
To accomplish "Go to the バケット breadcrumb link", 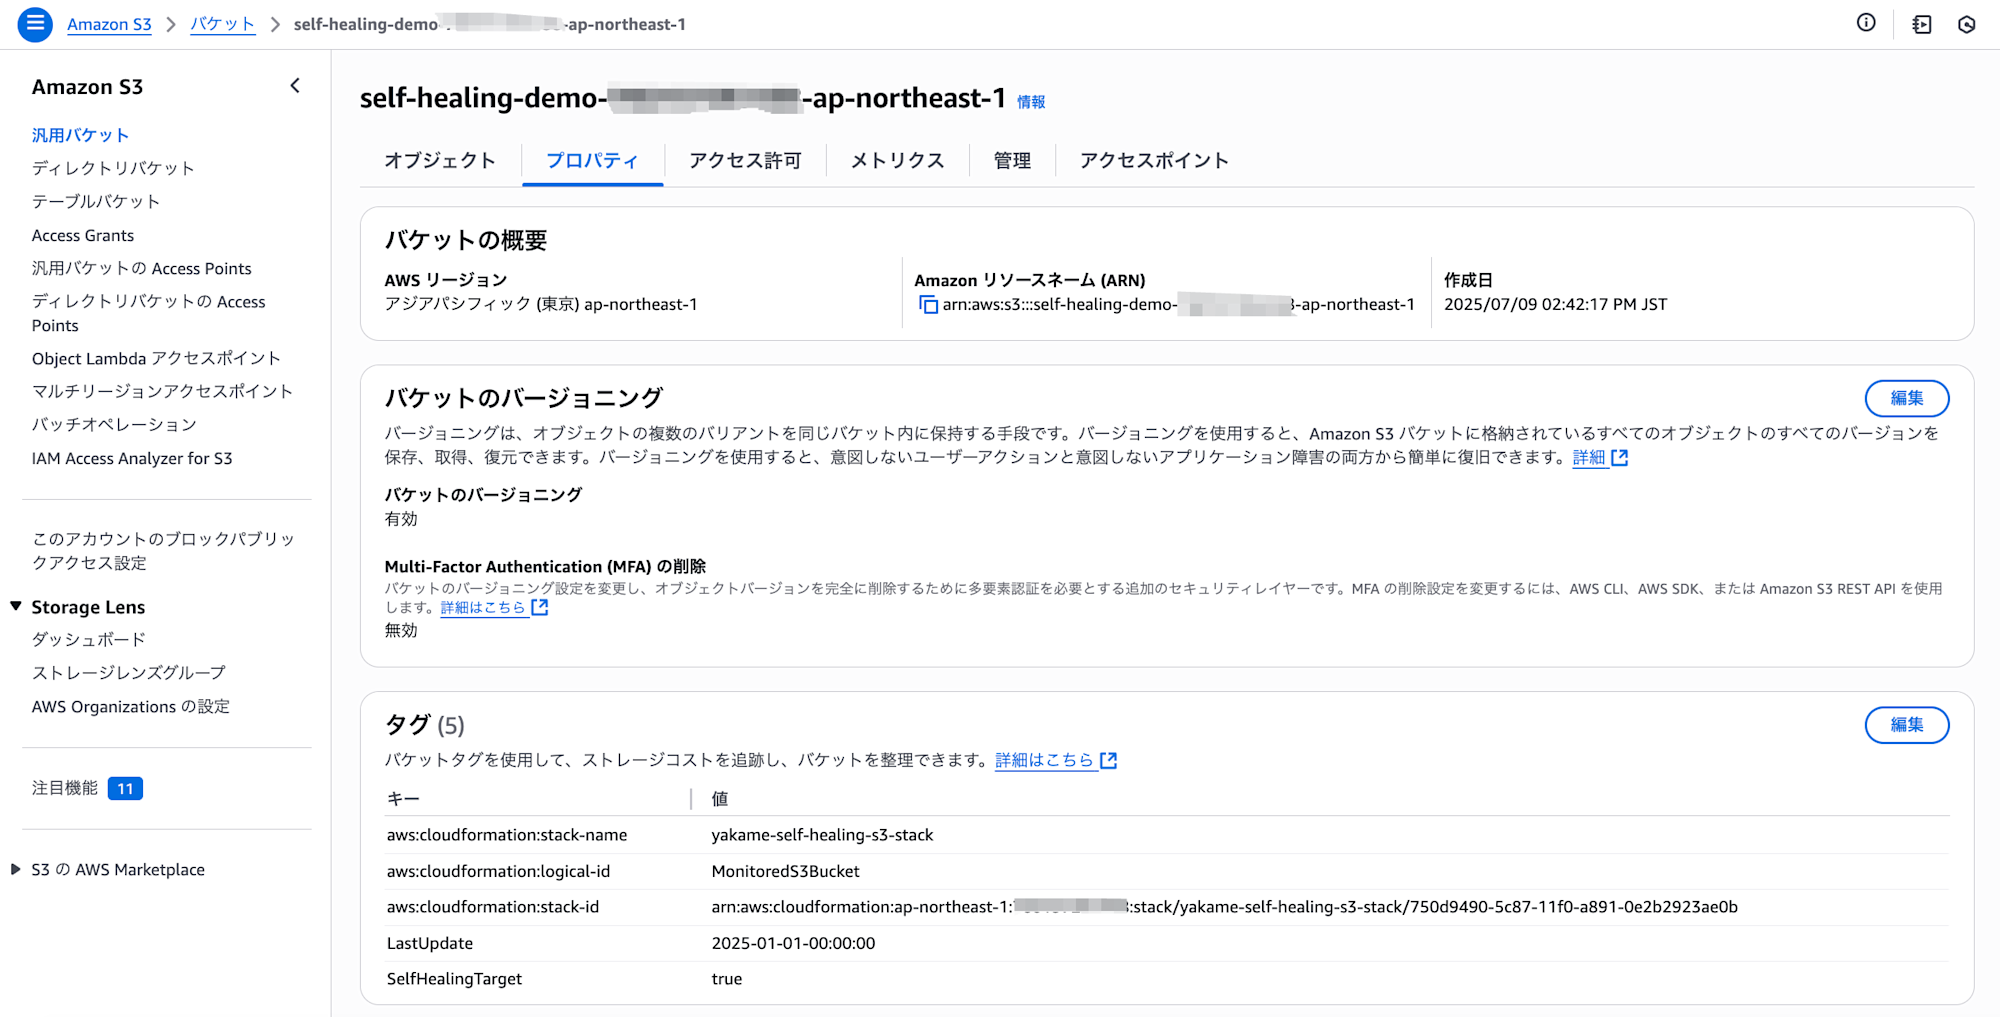I will [x=222, y=25].
